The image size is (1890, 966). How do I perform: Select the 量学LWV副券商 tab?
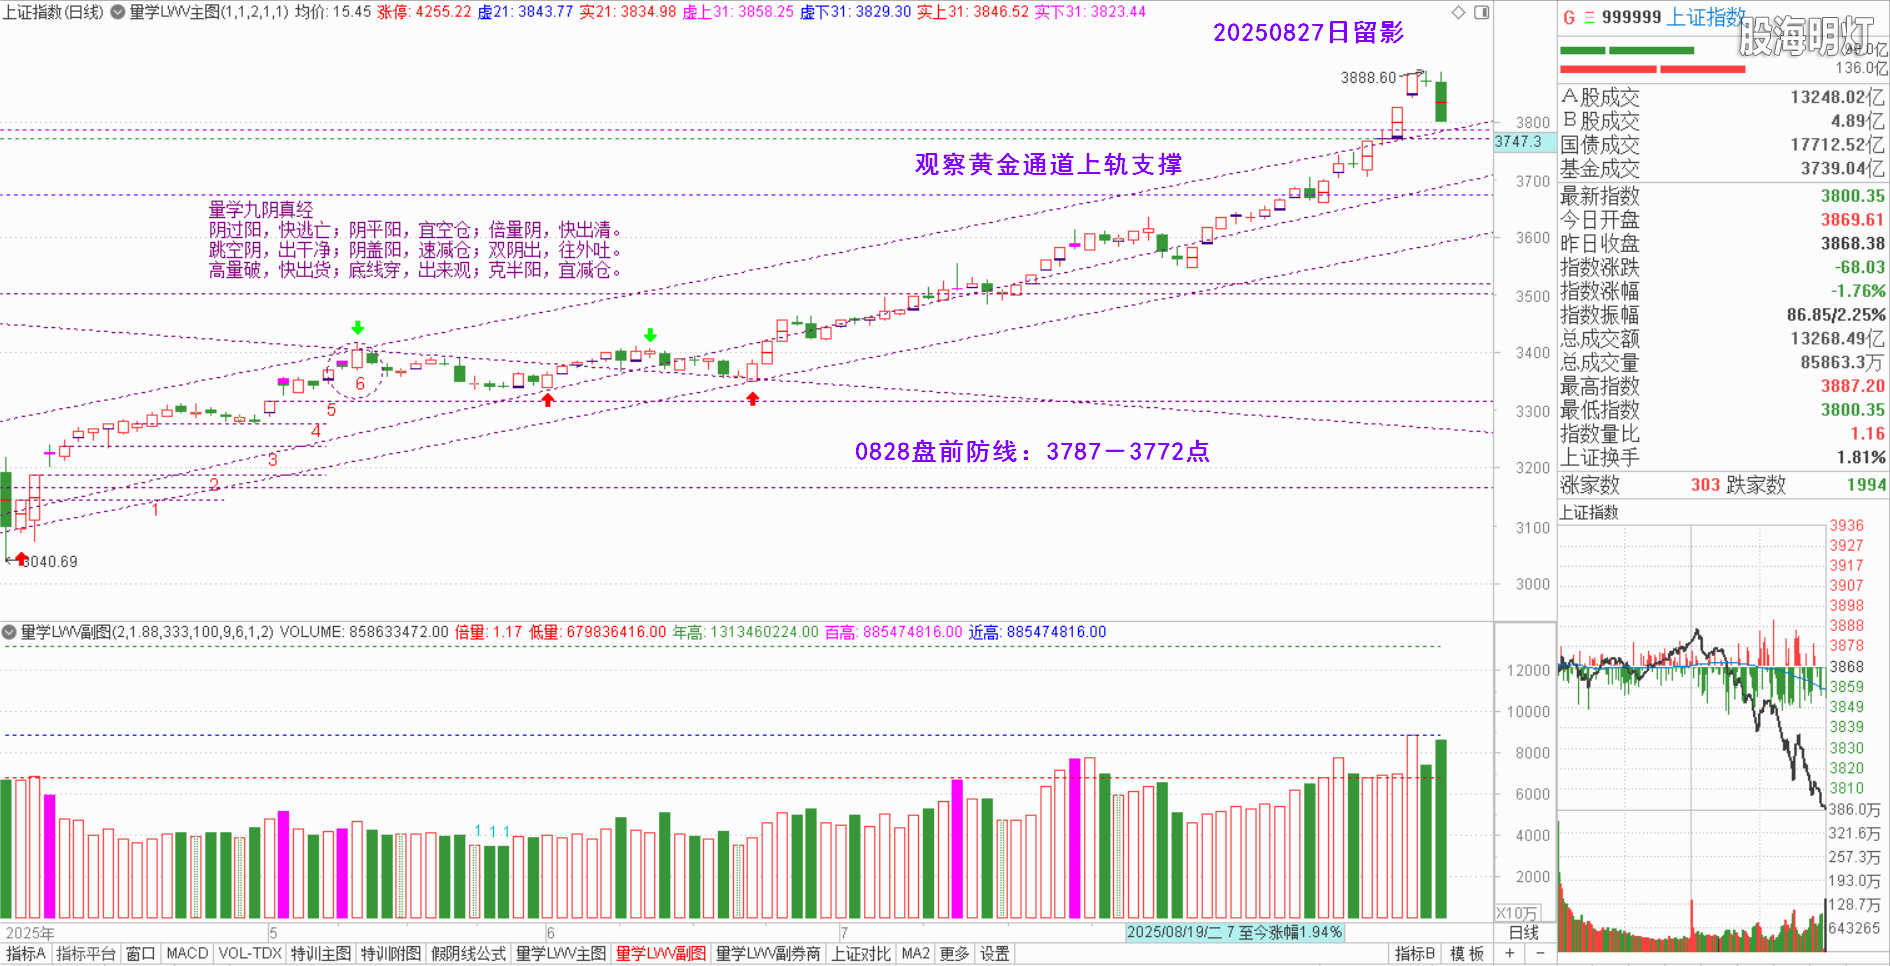click(x=768, y=954)
